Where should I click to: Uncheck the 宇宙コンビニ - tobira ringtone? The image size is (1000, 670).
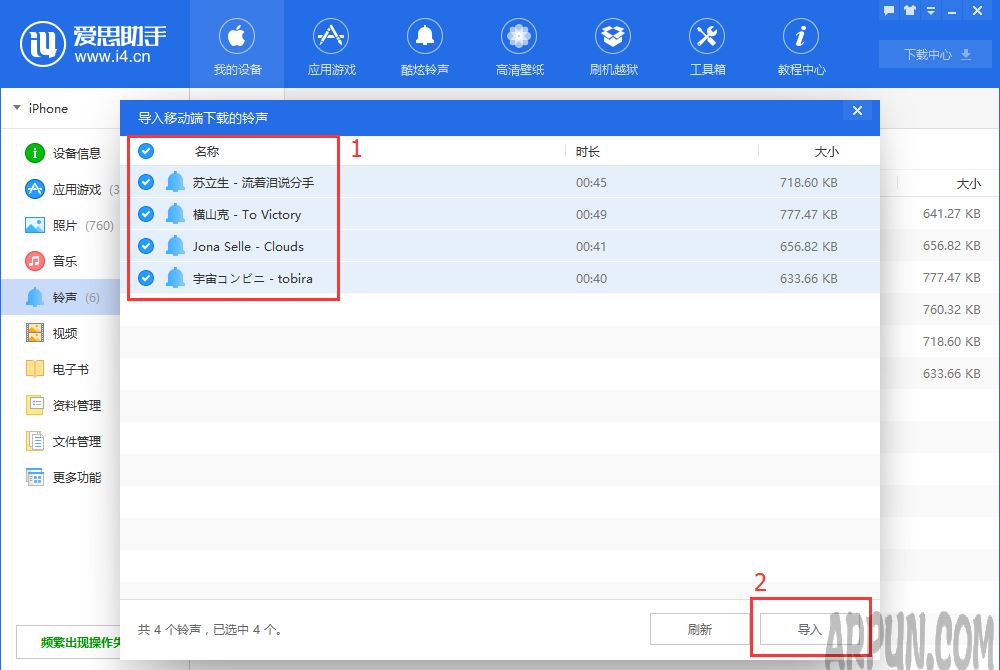[146, 278]
